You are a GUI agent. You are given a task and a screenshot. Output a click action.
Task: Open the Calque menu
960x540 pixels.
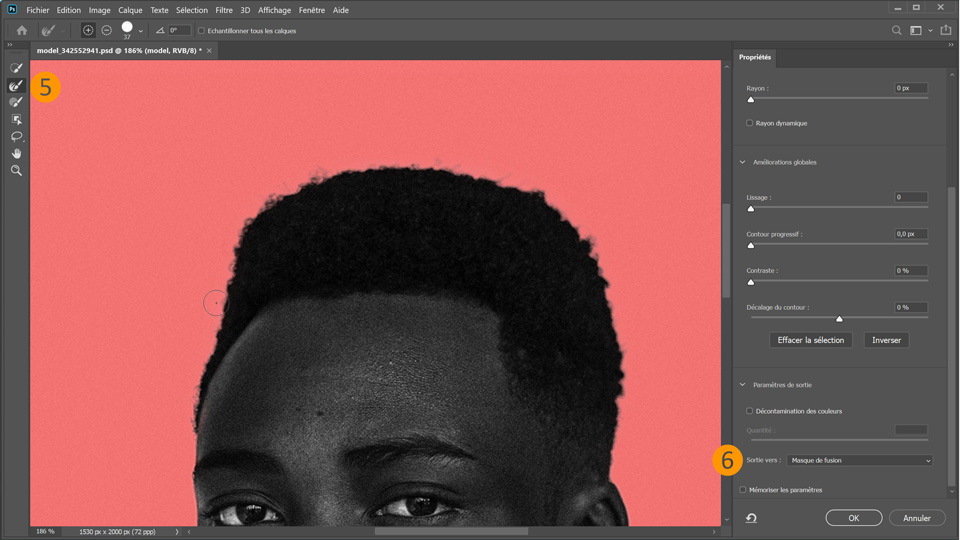130,10
